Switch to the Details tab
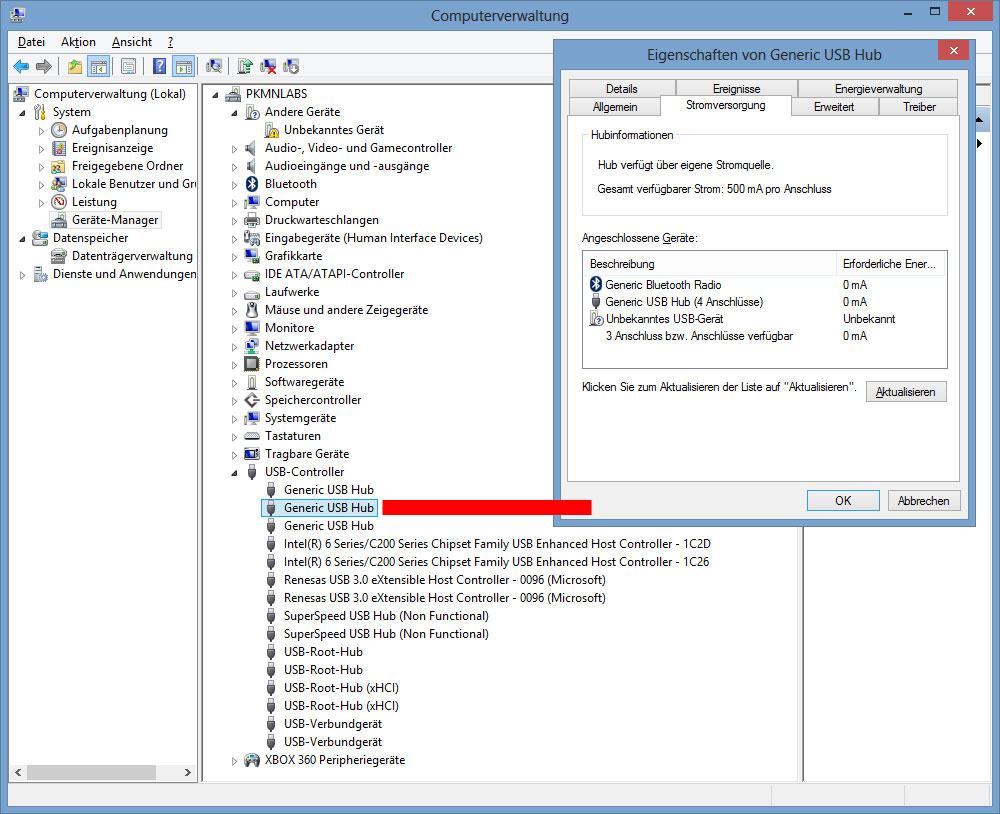The width and height of the screenshot is (1000, 814). click(x=622, y=89)
